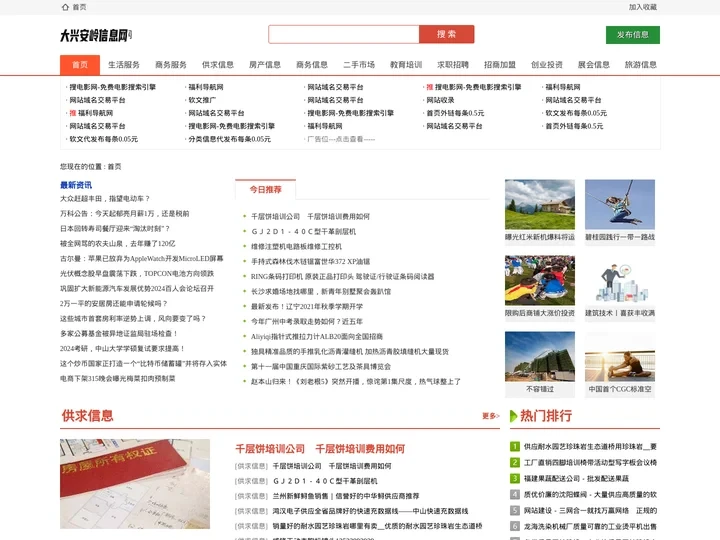Open recommended item 赵本山归来 刘老根5
This screenshot has width=720, height=540.
pos(355,382)
